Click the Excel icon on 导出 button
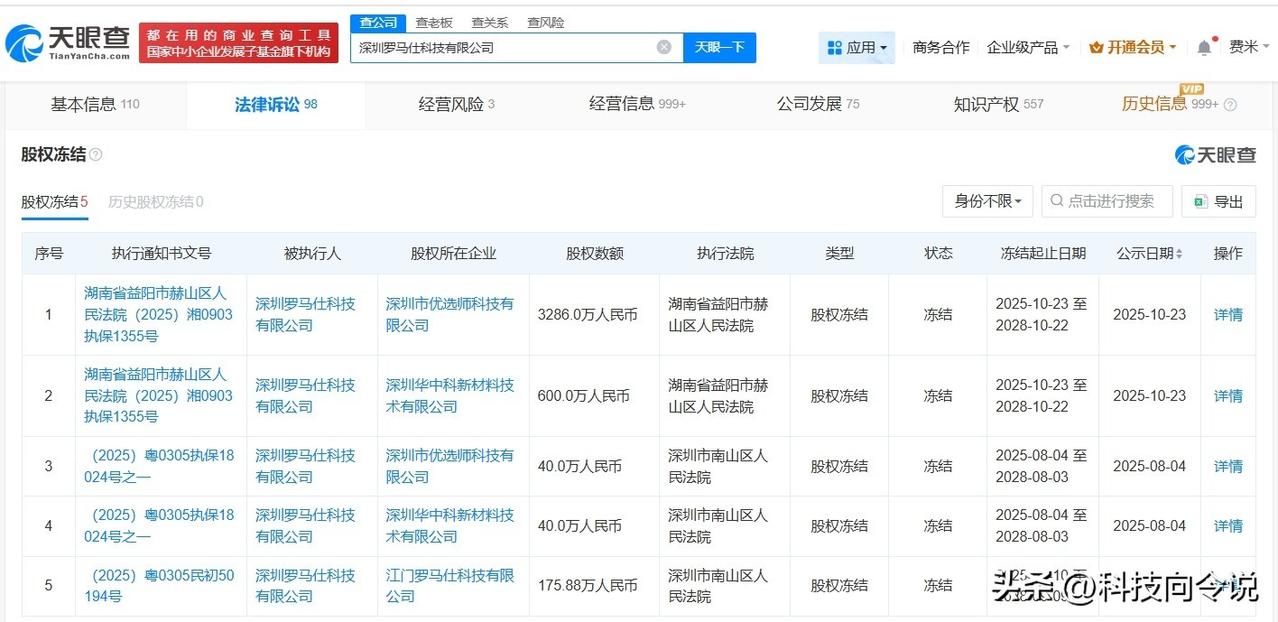The height and width of the screenshot is (622, 1278). (x=1201, y=201)
